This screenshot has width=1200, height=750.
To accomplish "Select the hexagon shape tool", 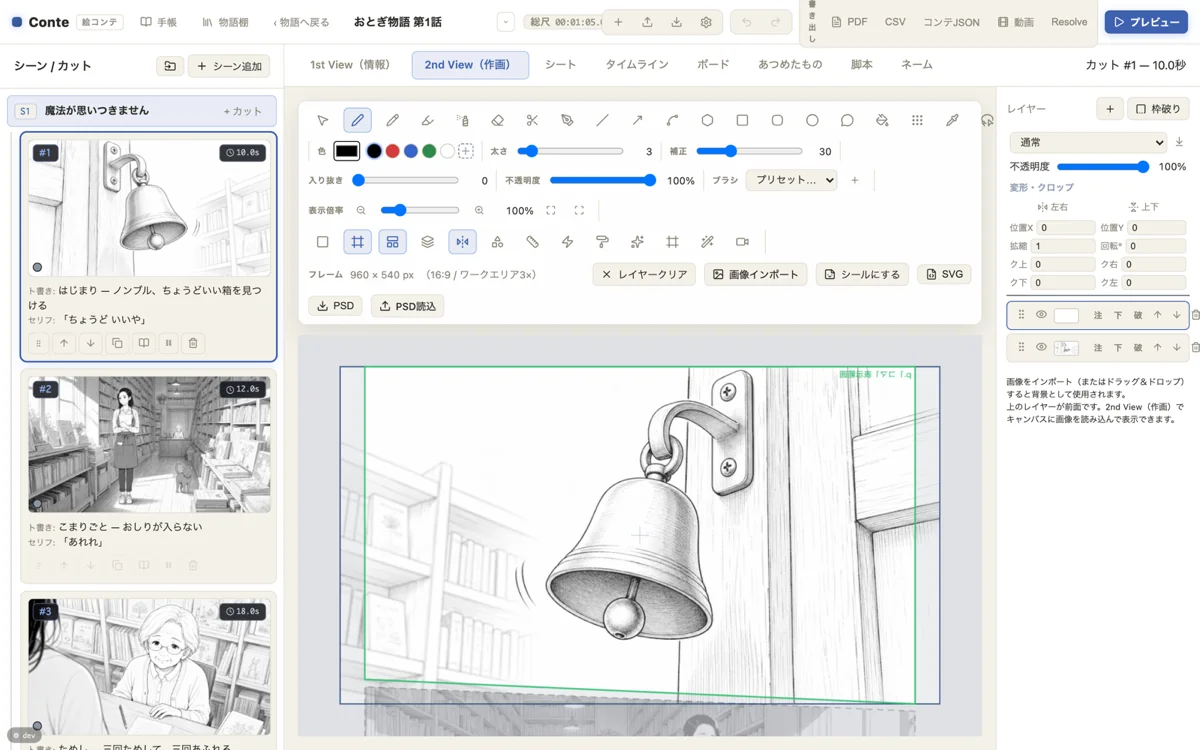I will click(707, 120).
